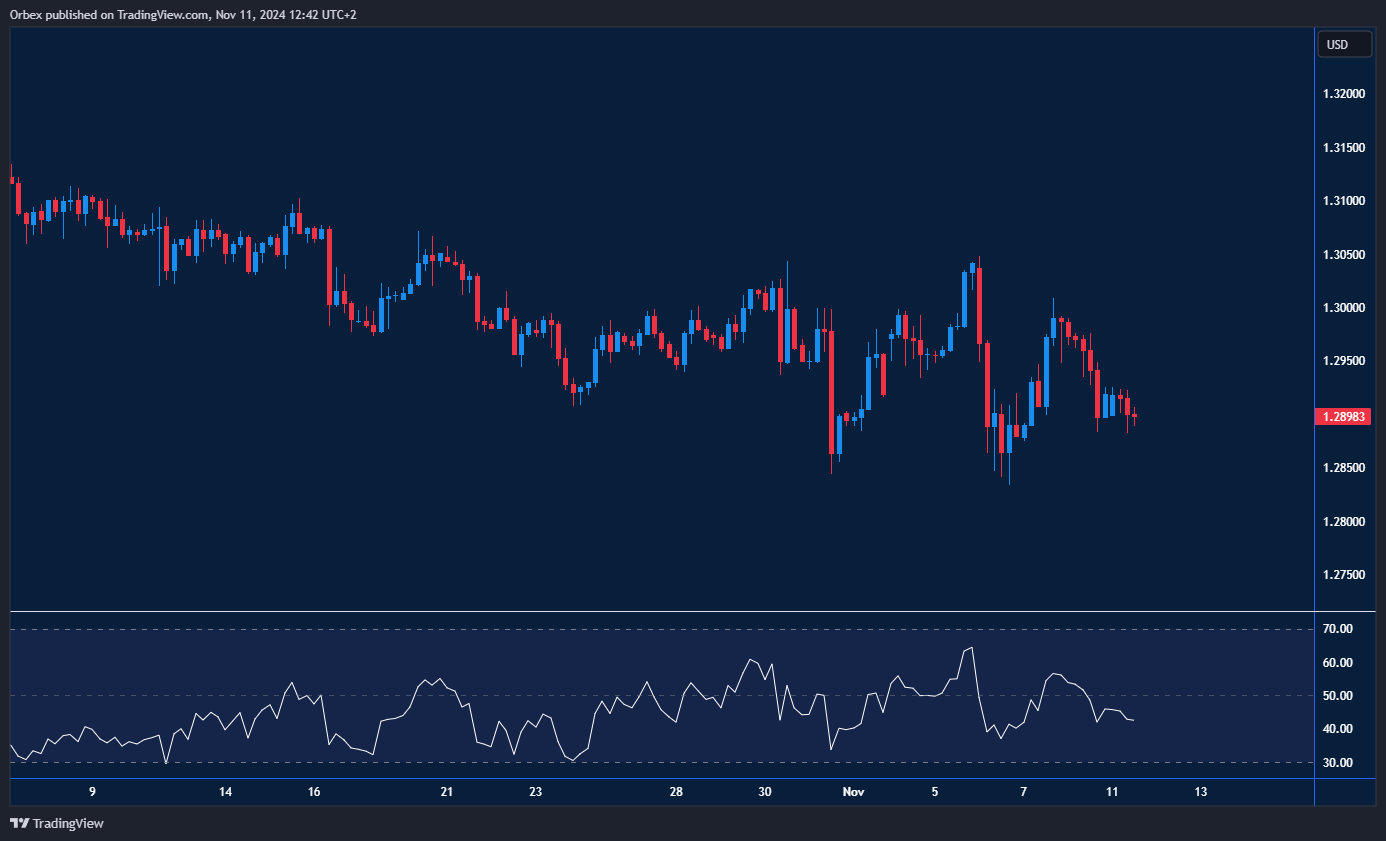Click the 30.00 RSI oversold level label
1386x841 pixels.
(1337, 763)
